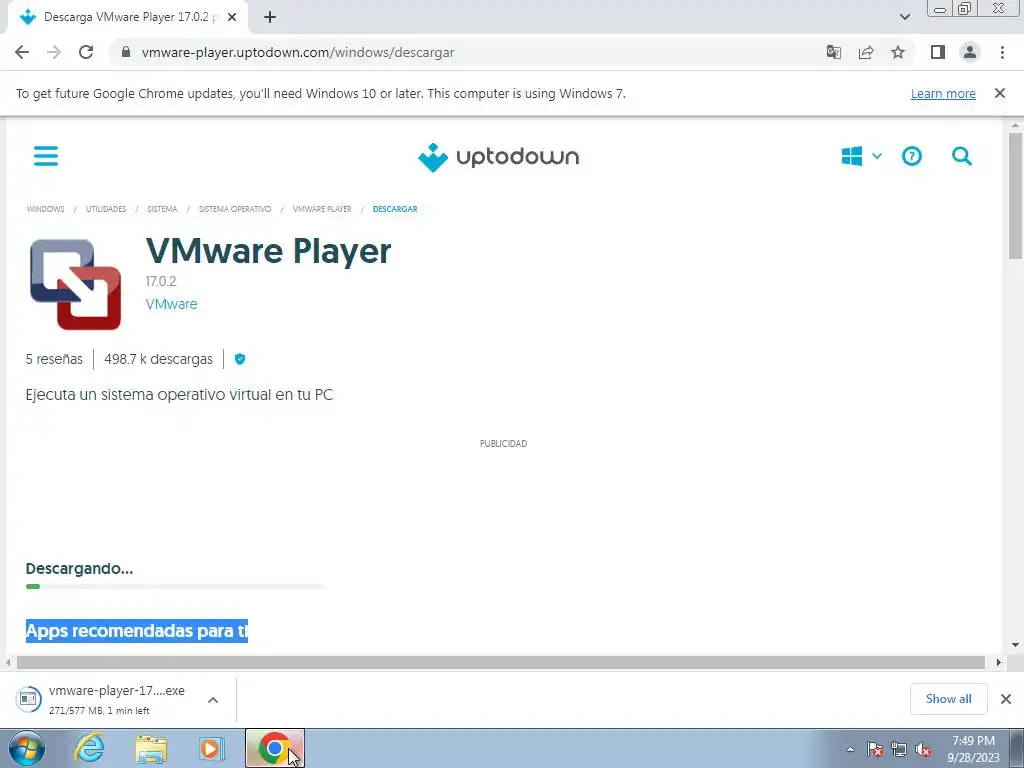The height and width of the screenshot is (768, 1024).
Task: Open the Learn more link
Action: pos(943,93)
